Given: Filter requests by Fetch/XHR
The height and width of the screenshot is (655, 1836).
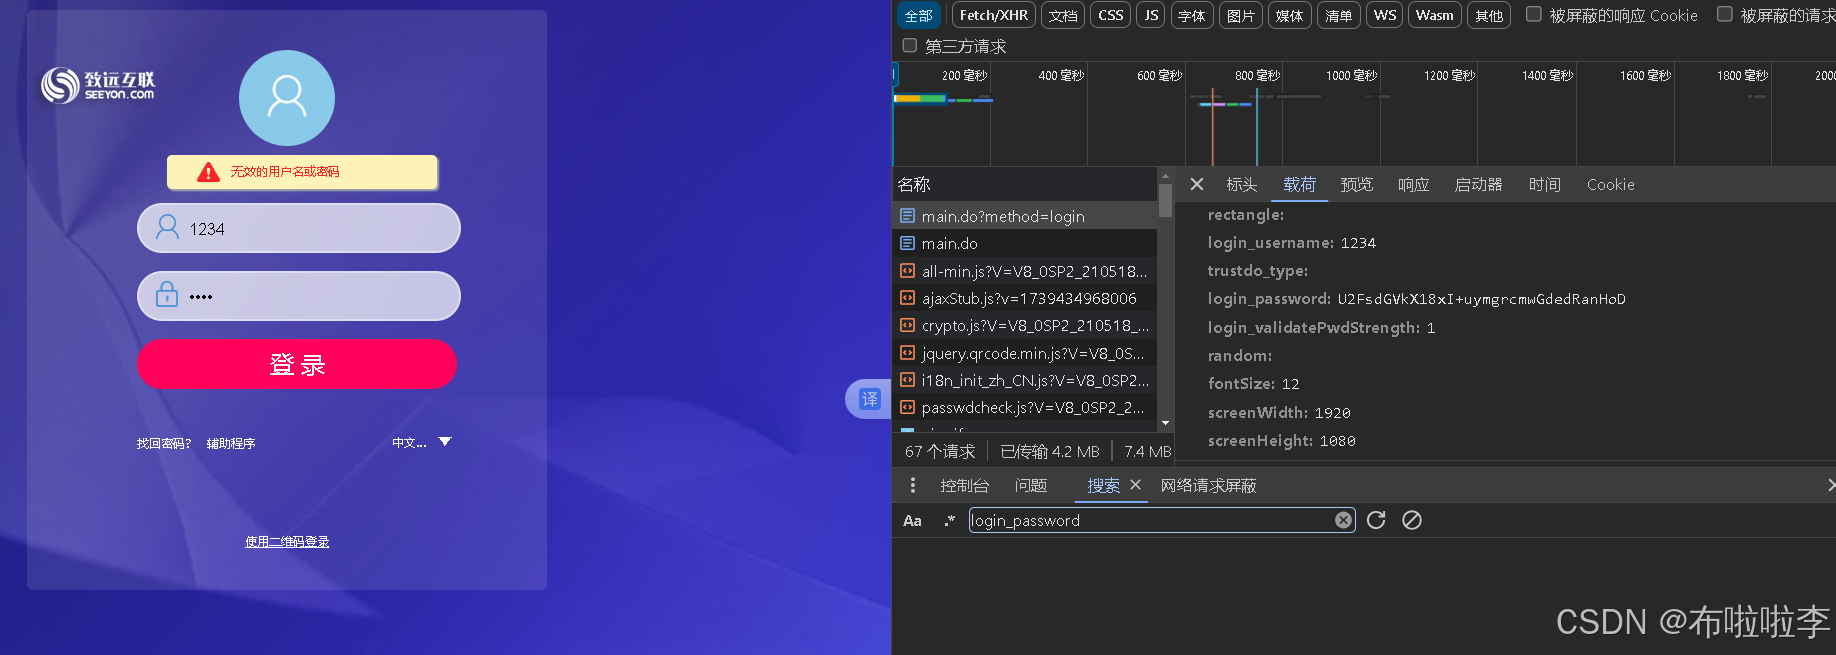Looking at the screenshot, I should click(993, 15).
